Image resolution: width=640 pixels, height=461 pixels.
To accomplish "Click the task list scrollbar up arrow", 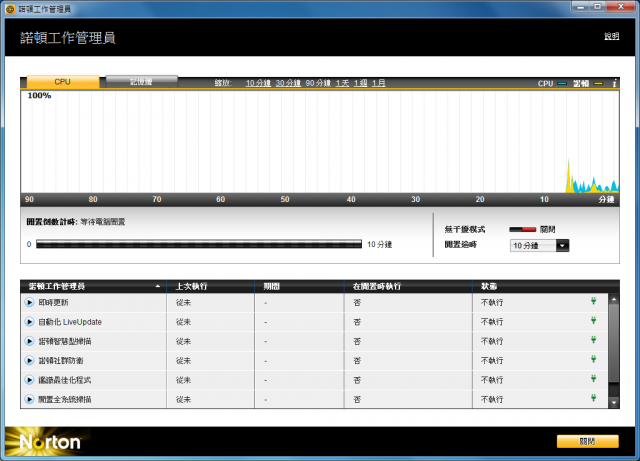I will point(614,299).
